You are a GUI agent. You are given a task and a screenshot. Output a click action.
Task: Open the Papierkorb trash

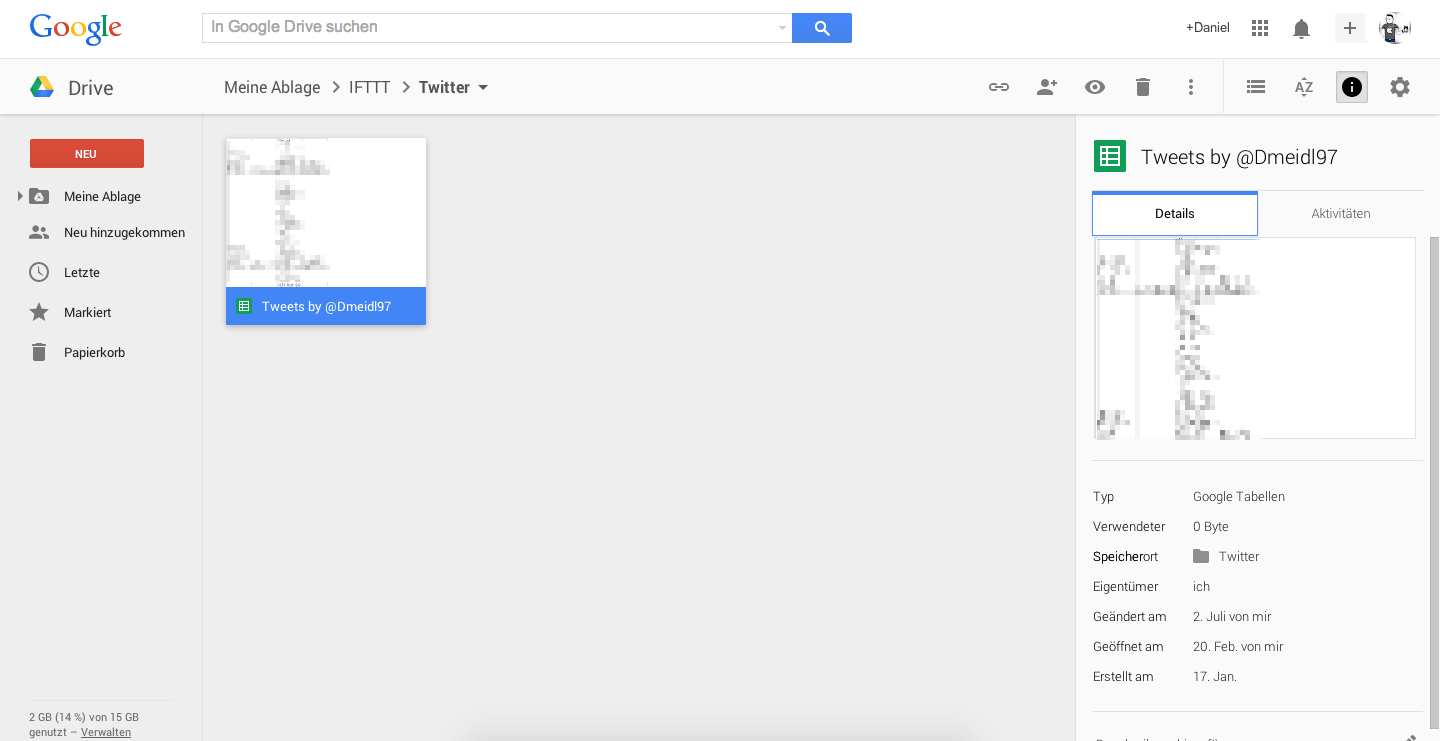[x=94, y=352]
